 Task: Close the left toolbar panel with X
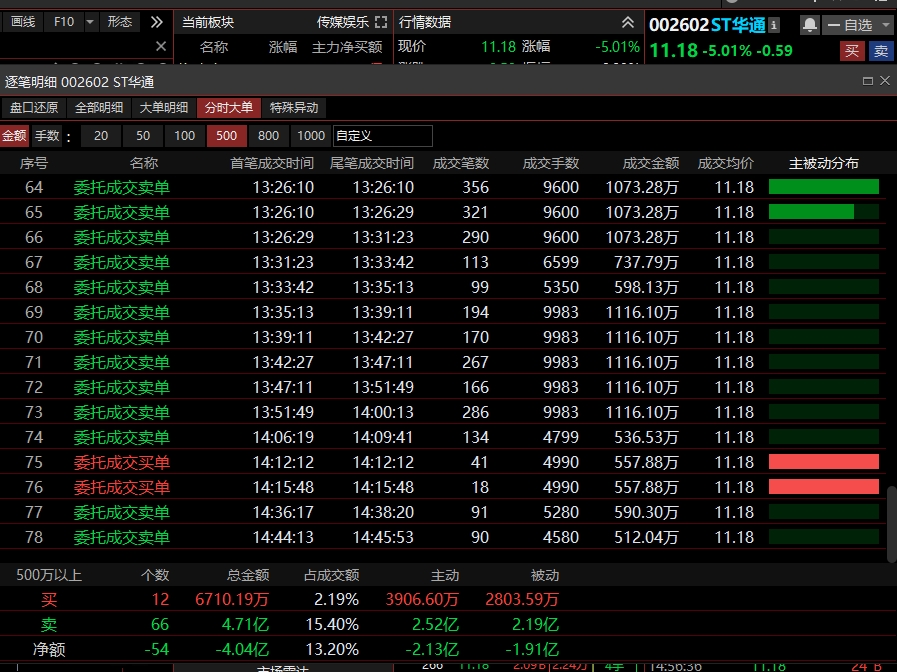(161, 46)
